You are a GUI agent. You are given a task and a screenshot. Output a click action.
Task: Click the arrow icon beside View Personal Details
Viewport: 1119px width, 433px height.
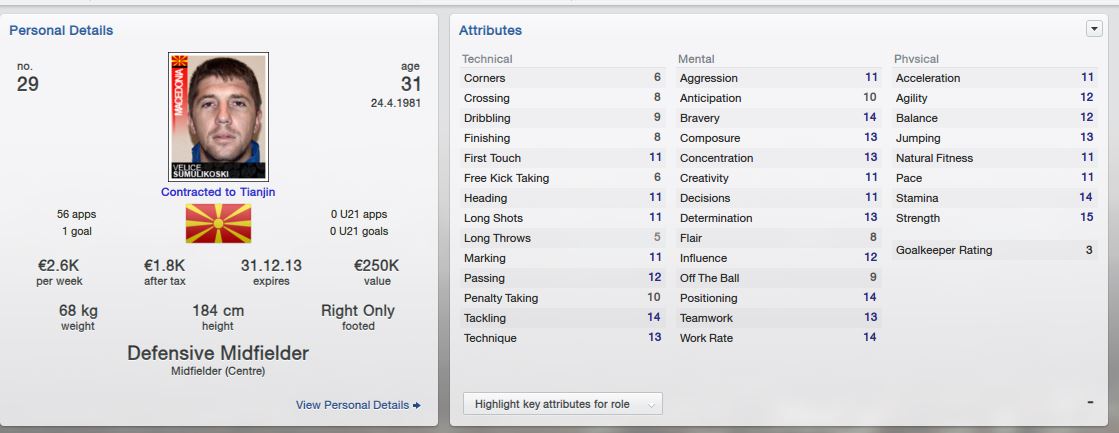pos(417,405)
